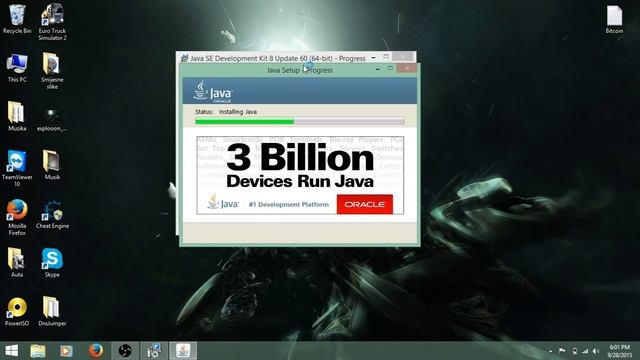Screen dimensions: 640x360
Task: Open the OBS taskbar icon
Action: click(125, 351)
